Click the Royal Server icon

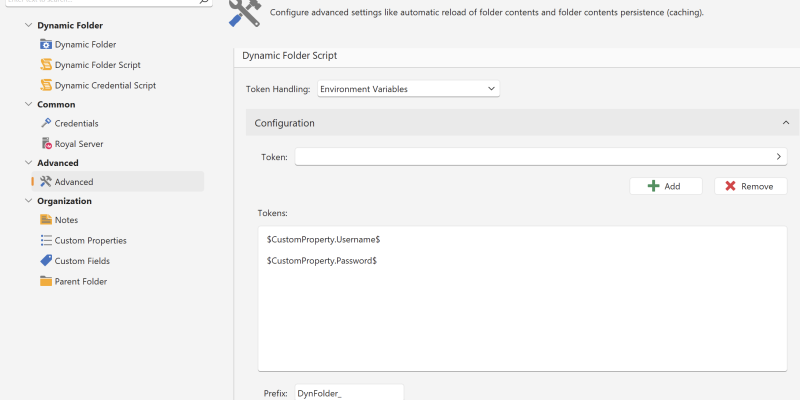pos(46,144)
